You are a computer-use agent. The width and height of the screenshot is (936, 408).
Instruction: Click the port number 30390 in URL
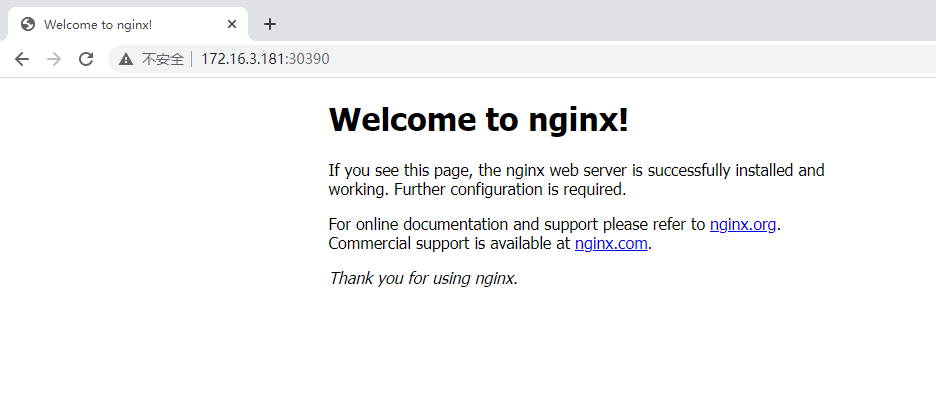[x=309, y=59]
